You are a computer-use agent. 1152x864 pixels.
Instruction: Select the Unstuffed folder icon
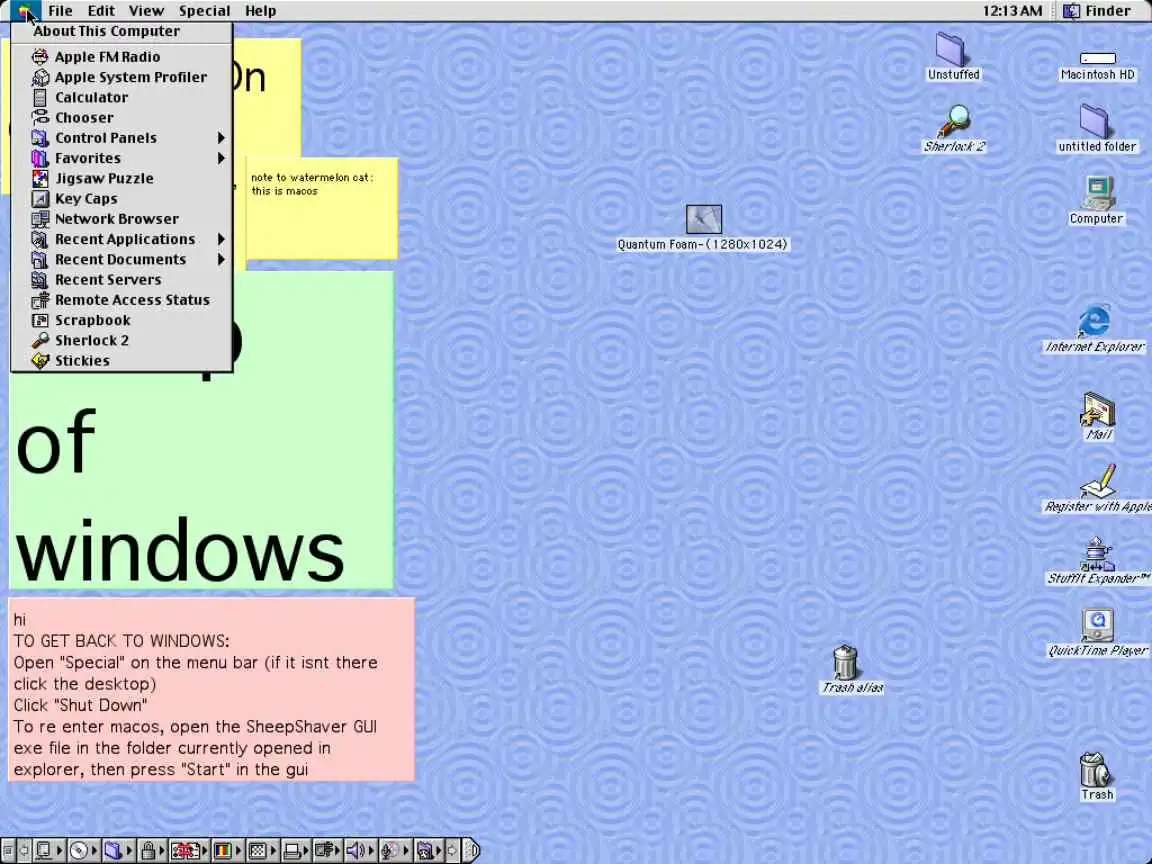[953, 56]
